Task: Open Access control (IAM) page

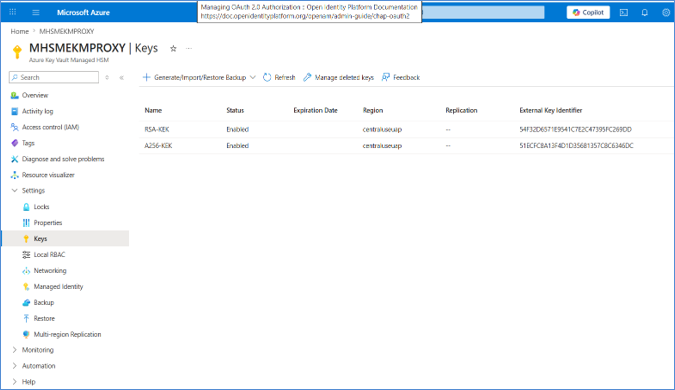Action: [x=50, y=127]
